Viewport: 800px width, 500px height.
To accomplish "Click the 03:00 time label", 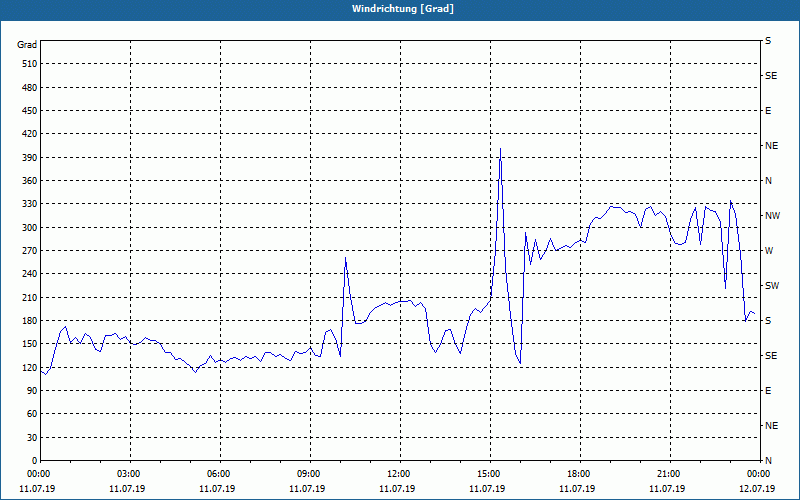I will pyautogui.click(x=129, y=474).
